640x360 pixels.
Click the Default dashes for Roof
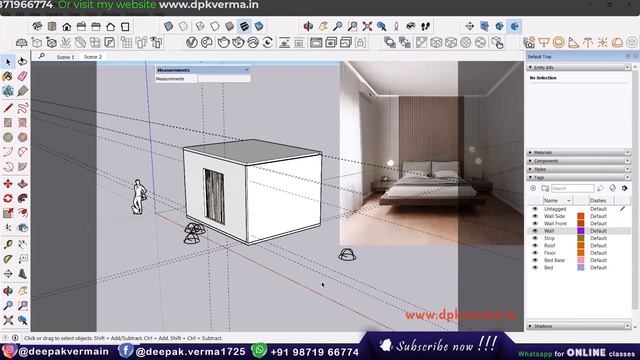(x=598, y=245)
